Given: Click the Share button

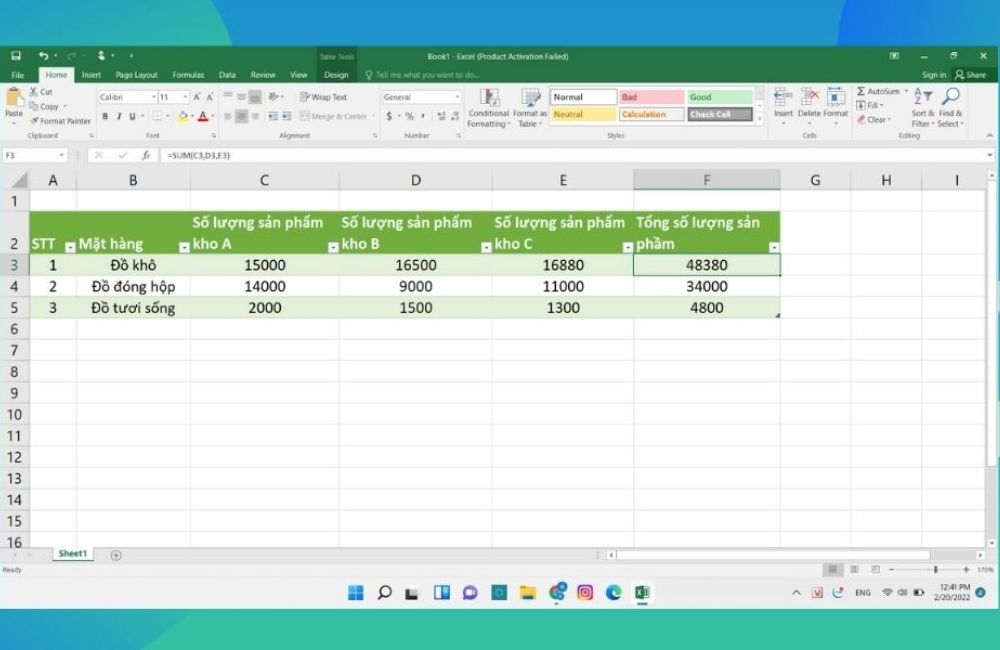Looking at the screenshot, I should 971,75.
